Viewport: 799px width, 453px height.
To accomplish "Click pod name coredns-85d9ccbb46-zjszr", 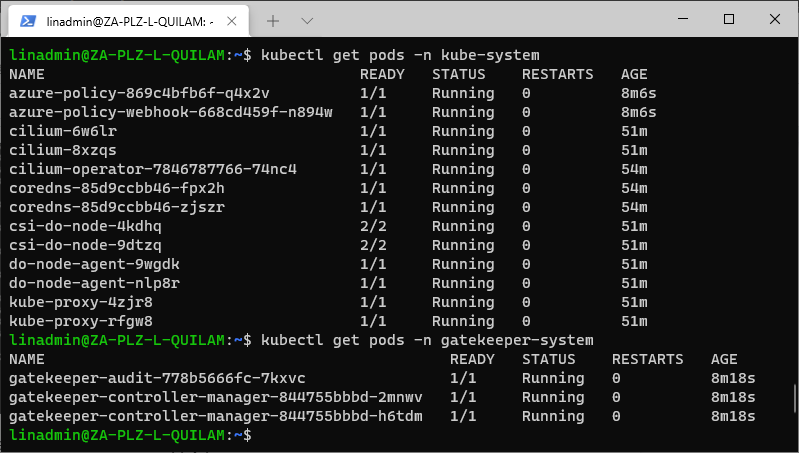I will point(117,207).
